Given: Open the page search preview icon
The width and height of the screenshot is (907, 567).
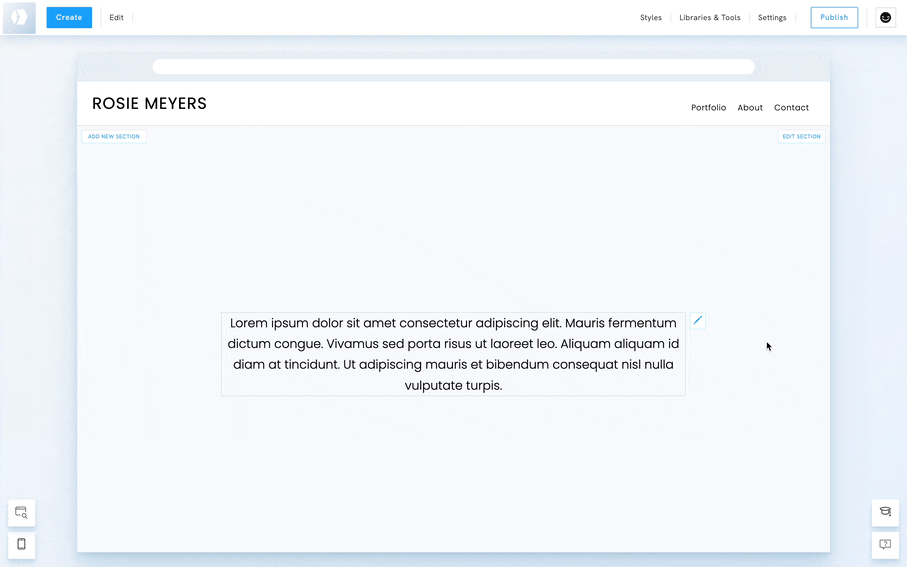Looking at the screenshot, I should (x=21, y=513).
